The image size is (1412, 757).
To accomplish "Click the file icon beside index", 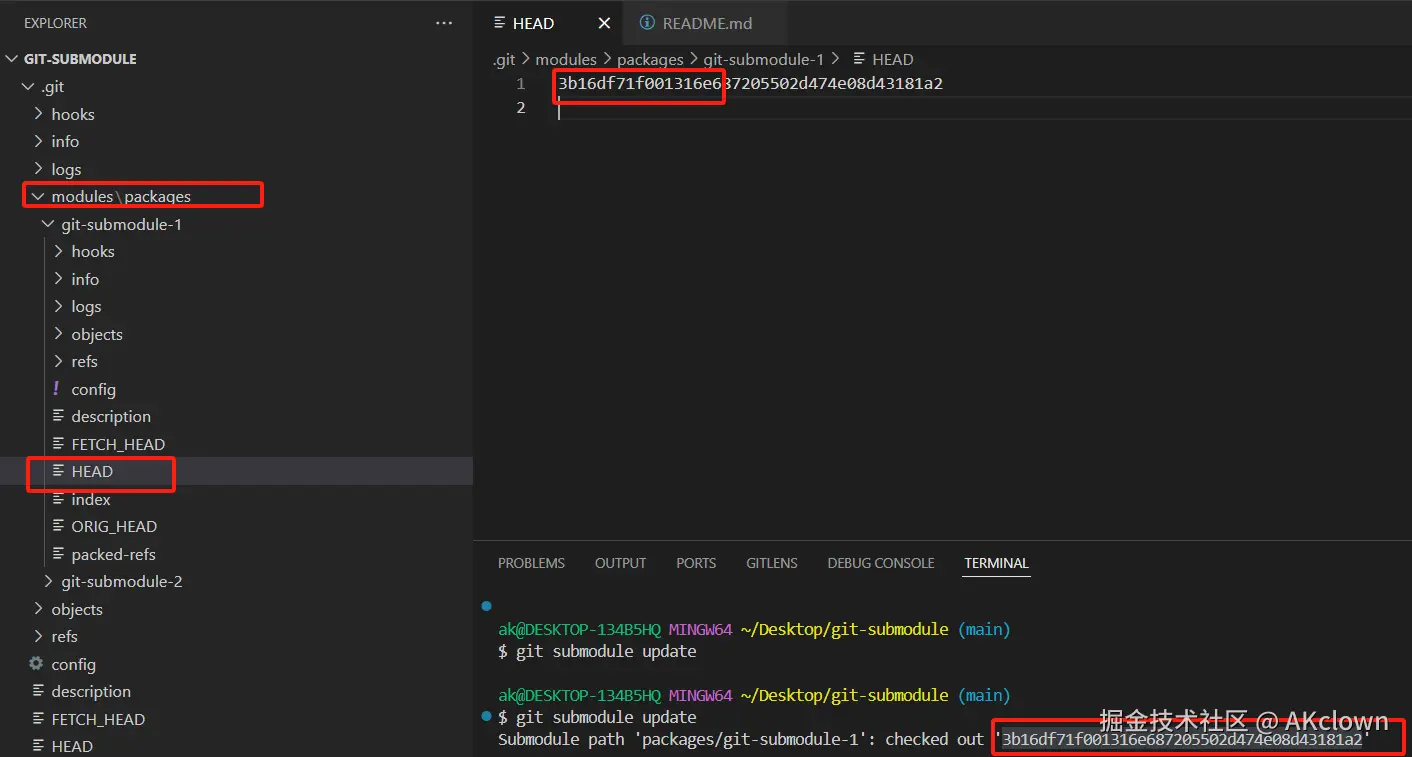I will coord(58,499).
